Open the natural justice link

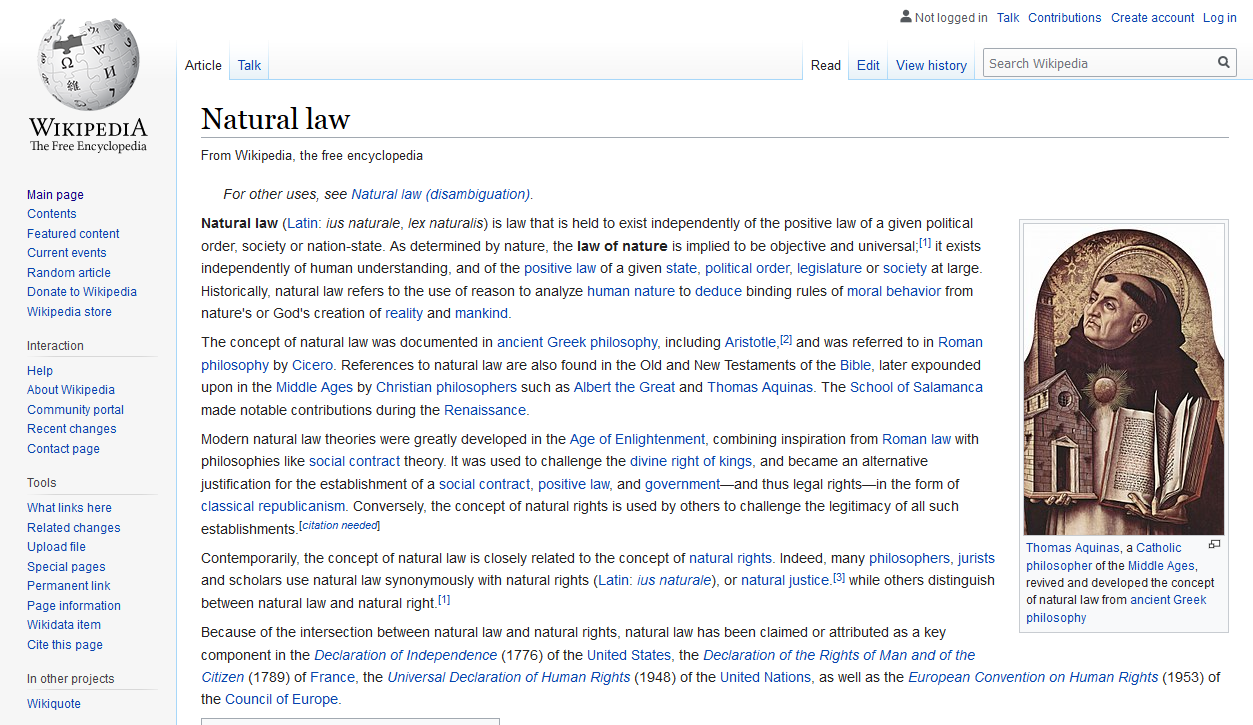[785, 580]
